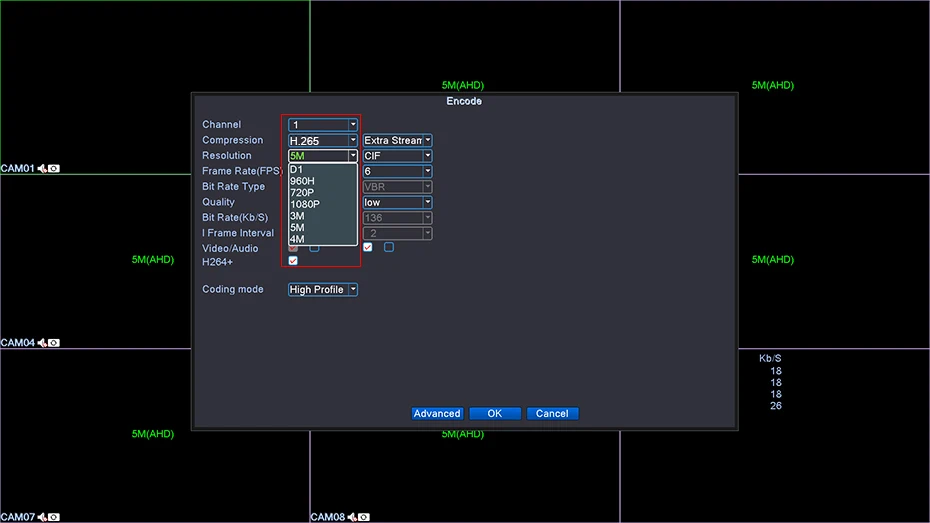930x523 pixels.
Task: Enable the Extra Stream audio checkbox
Action: (388, 247)
